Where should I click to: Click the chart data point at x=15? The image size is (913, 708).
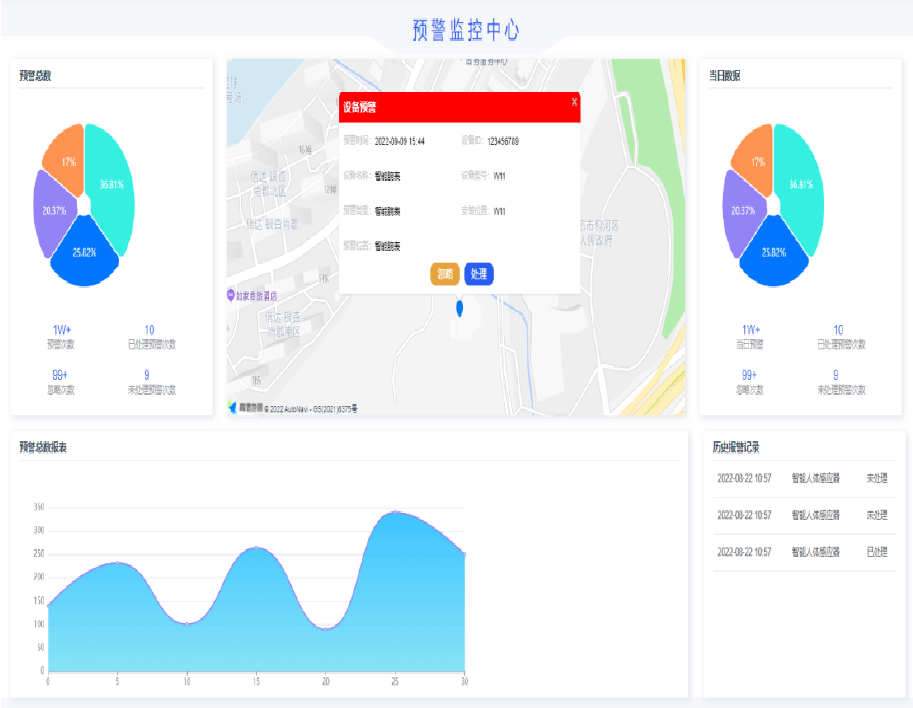[257, 547]
